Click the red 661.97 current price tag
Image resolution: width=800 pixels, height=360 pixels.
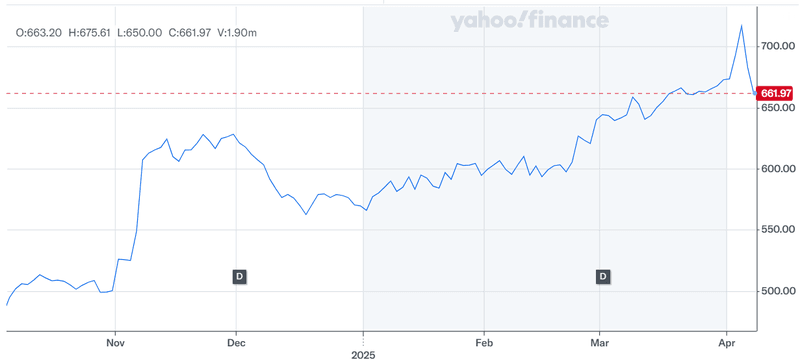click(776, 93)
